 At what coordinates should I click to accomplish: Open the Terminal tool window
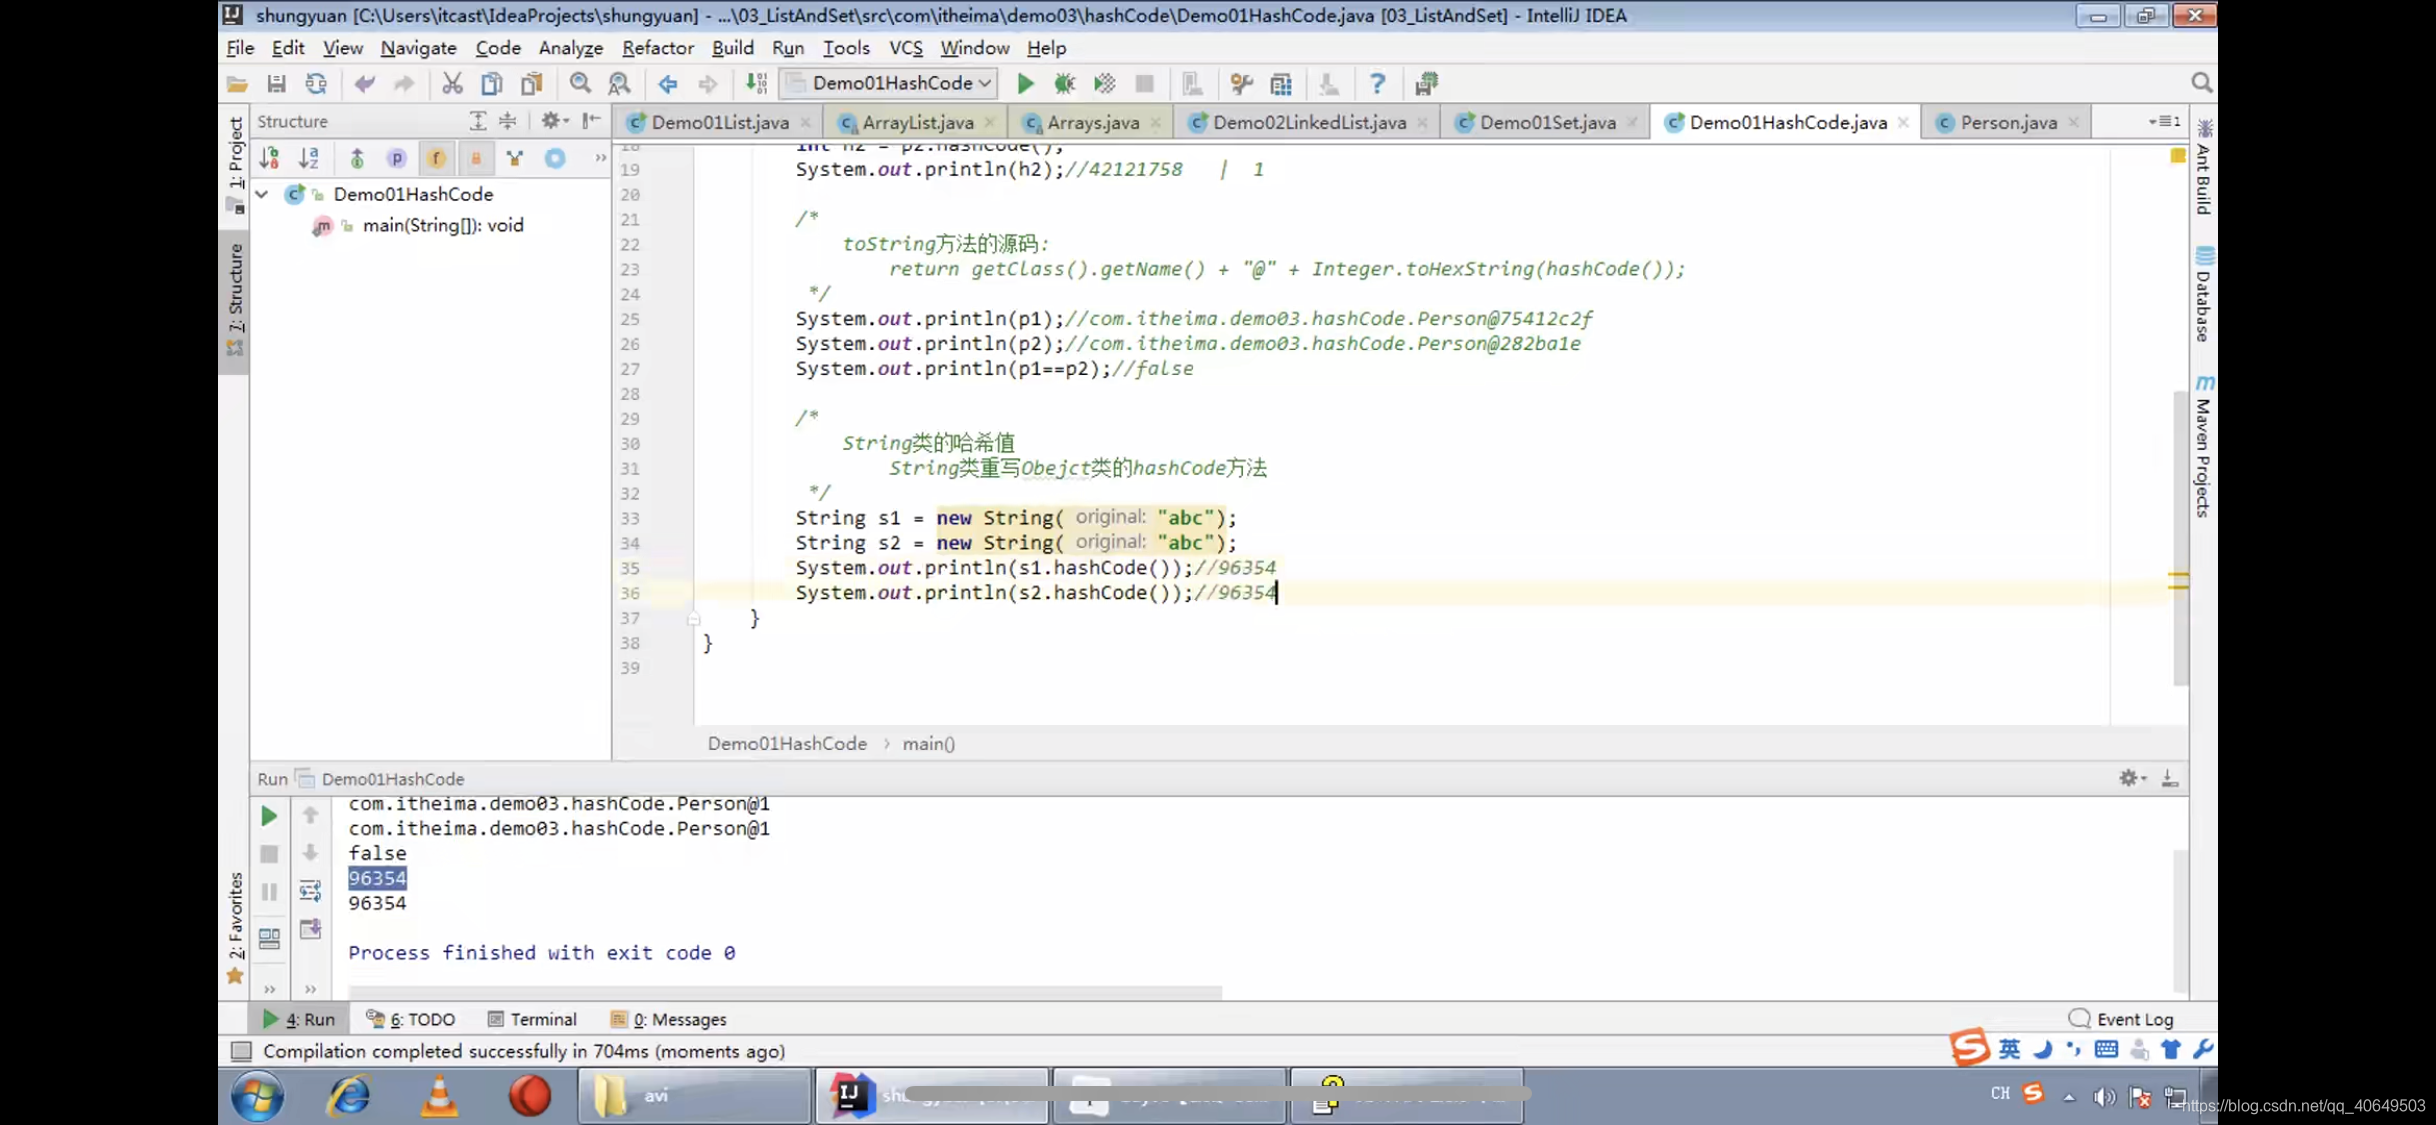tap(533, 1019)
